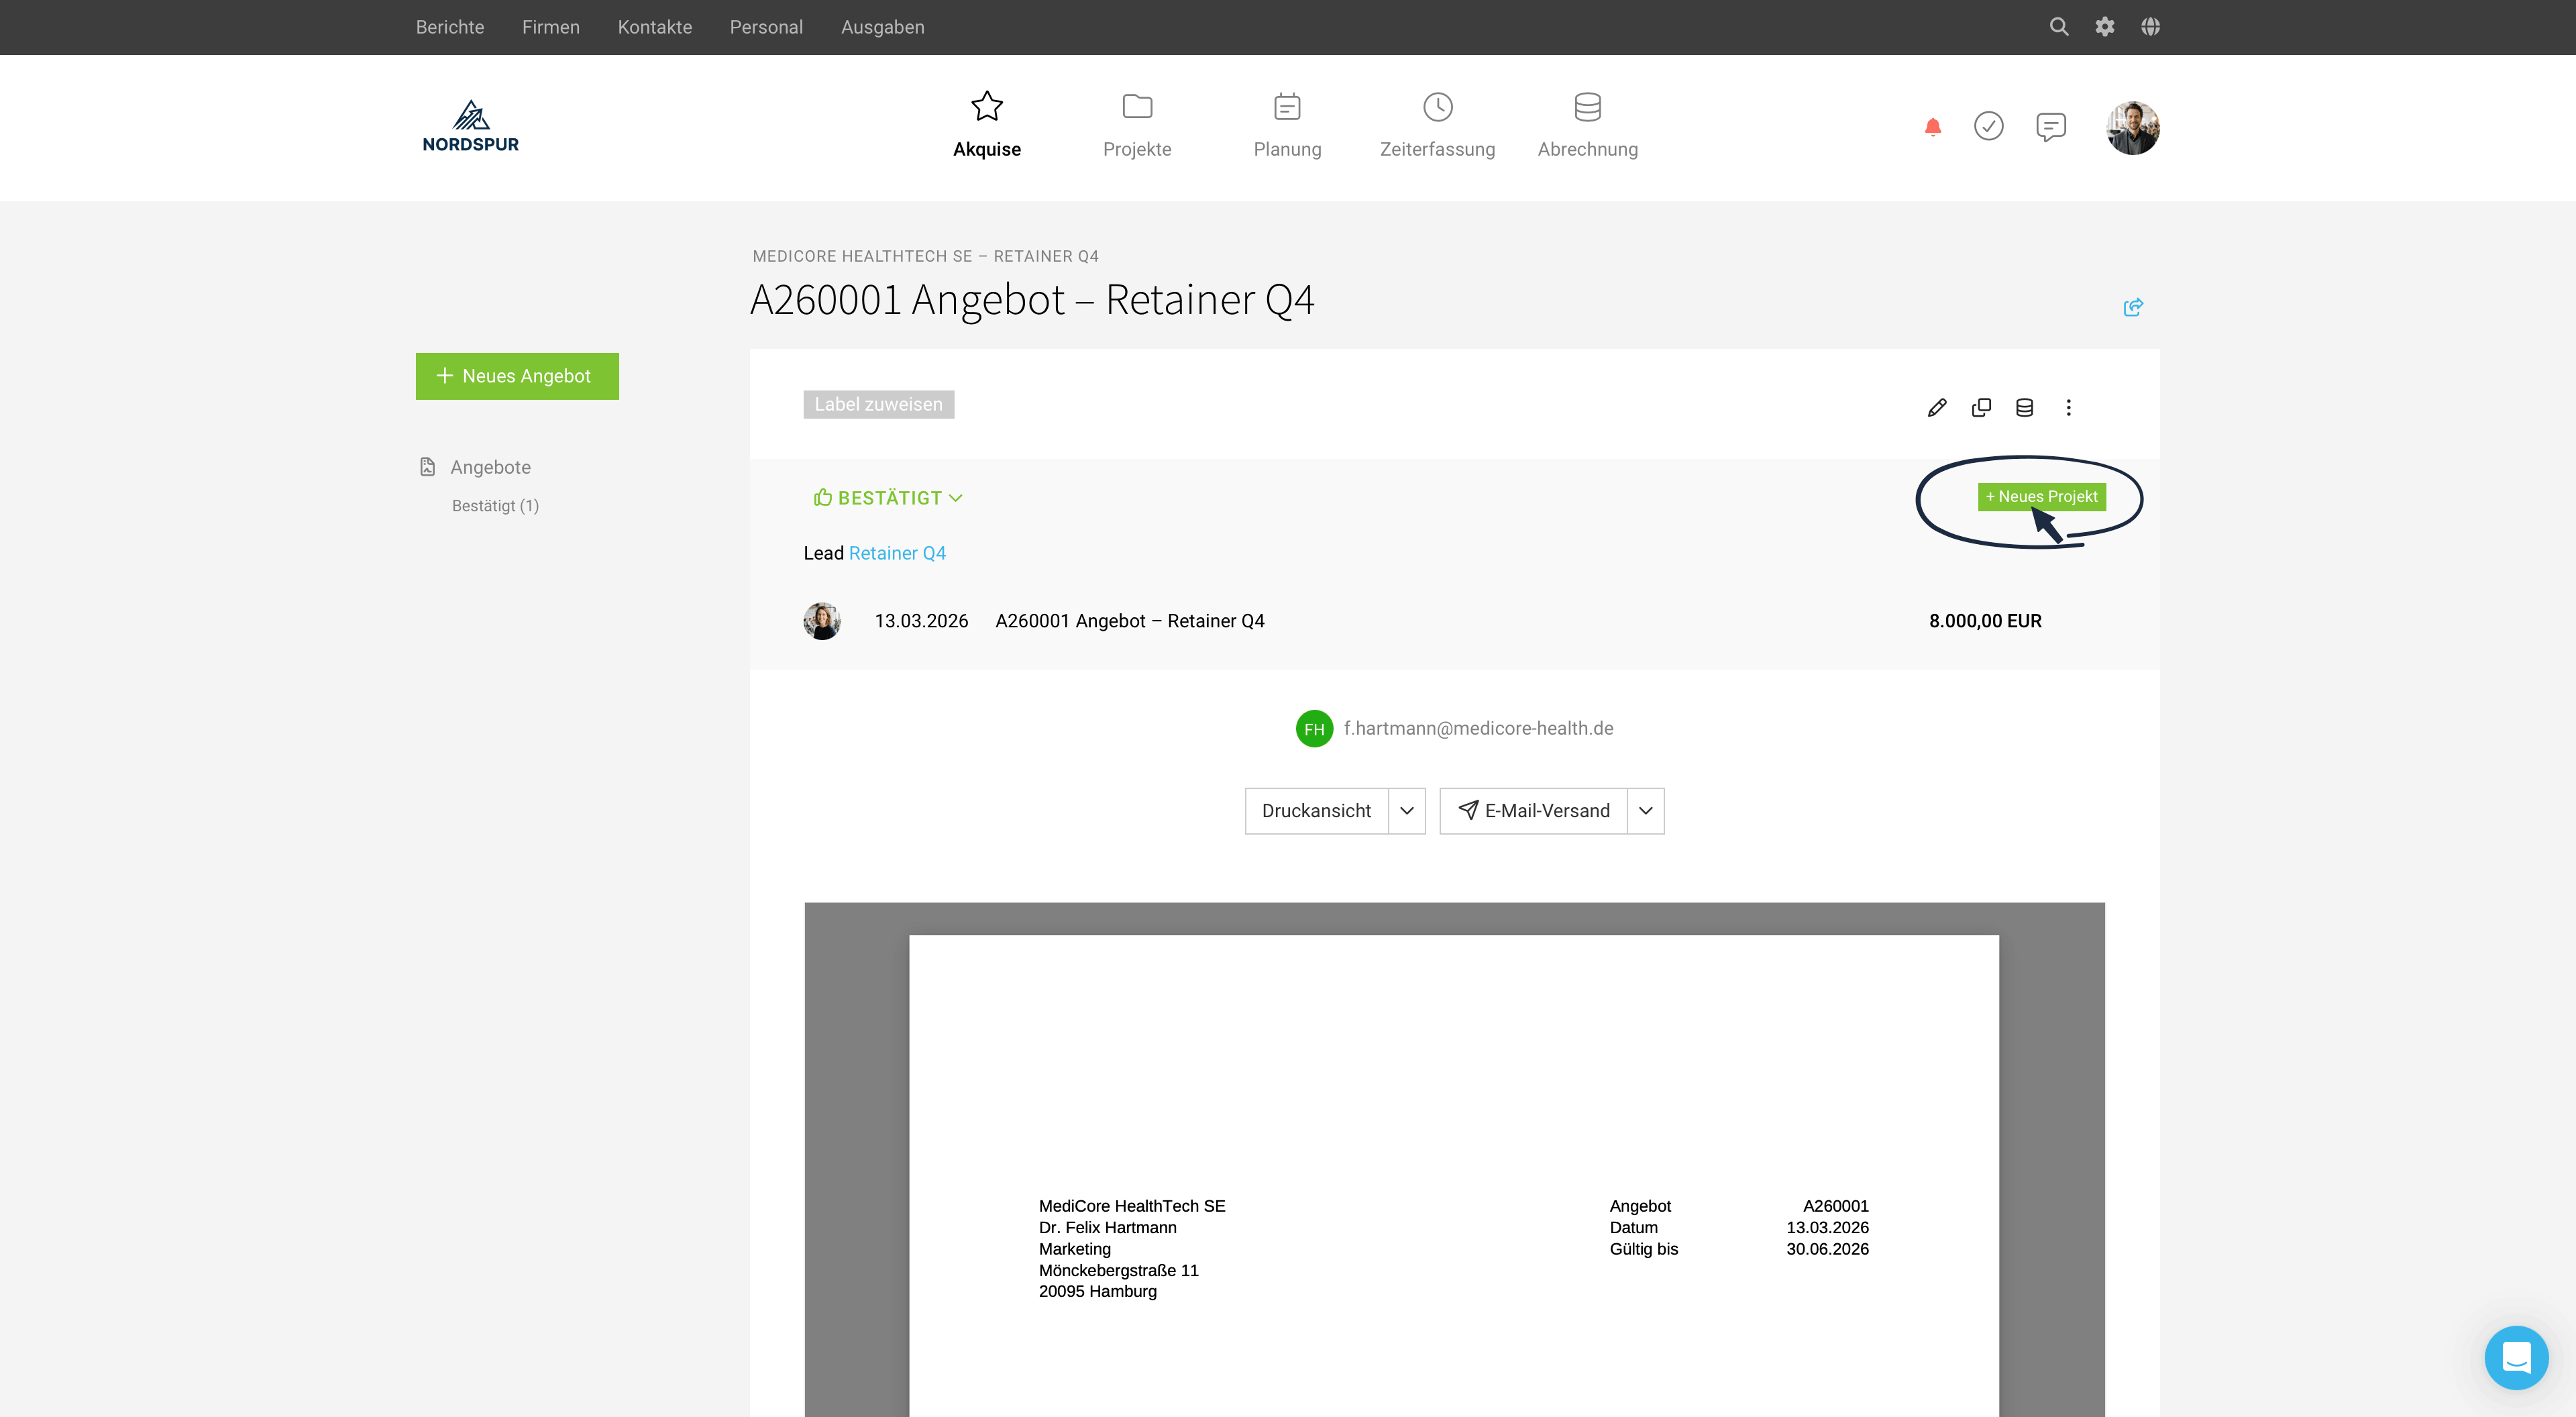Expand the E-Mail-Versand dropdown arrow
Screen dimensions: 2576x1417
pyautogui.click(x=1645, y=810)
